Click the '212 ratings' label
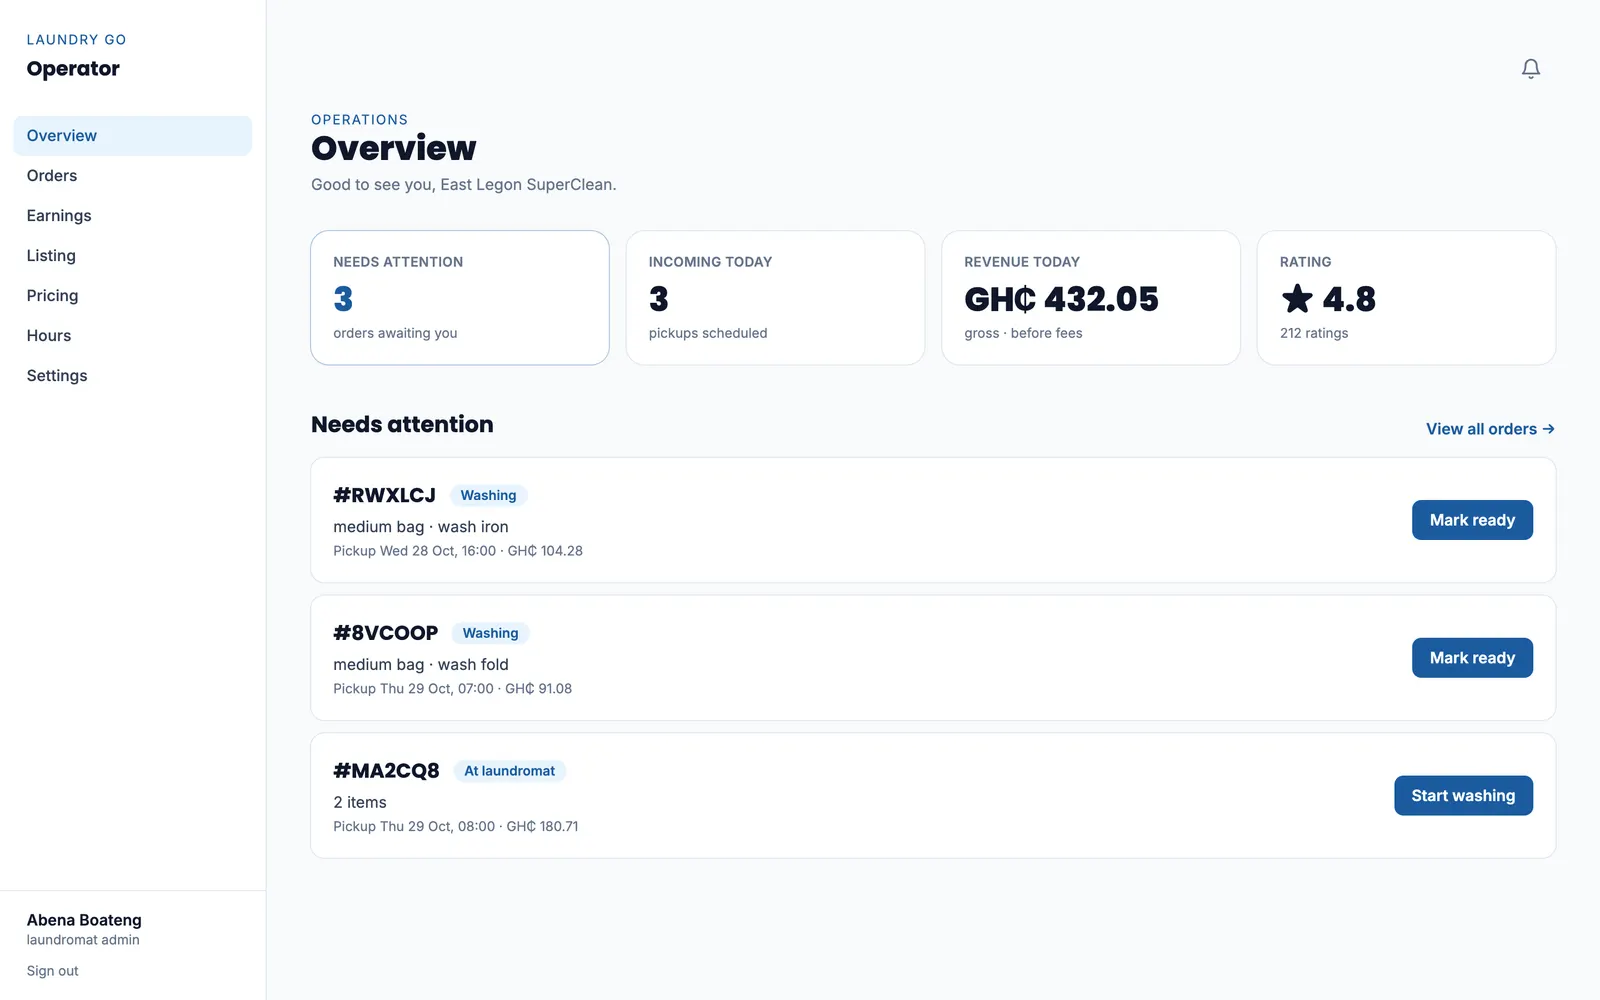The image size is (1600, 1000). coord(1314,333)
